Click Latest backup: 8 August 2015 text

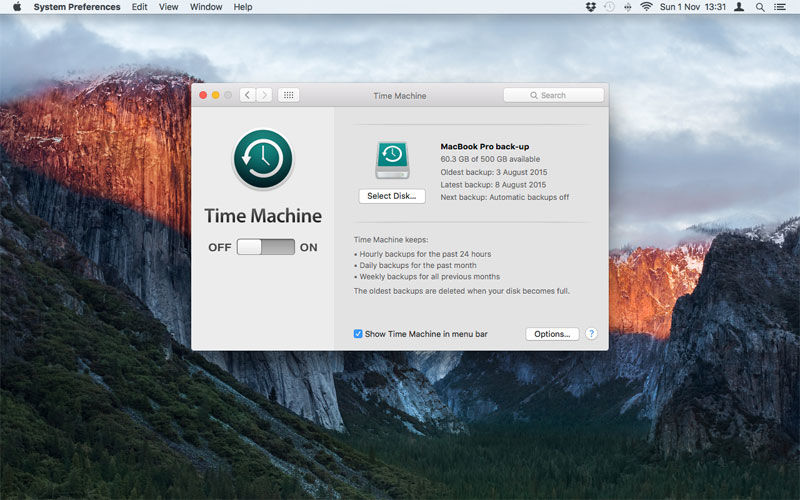point(493,185)
